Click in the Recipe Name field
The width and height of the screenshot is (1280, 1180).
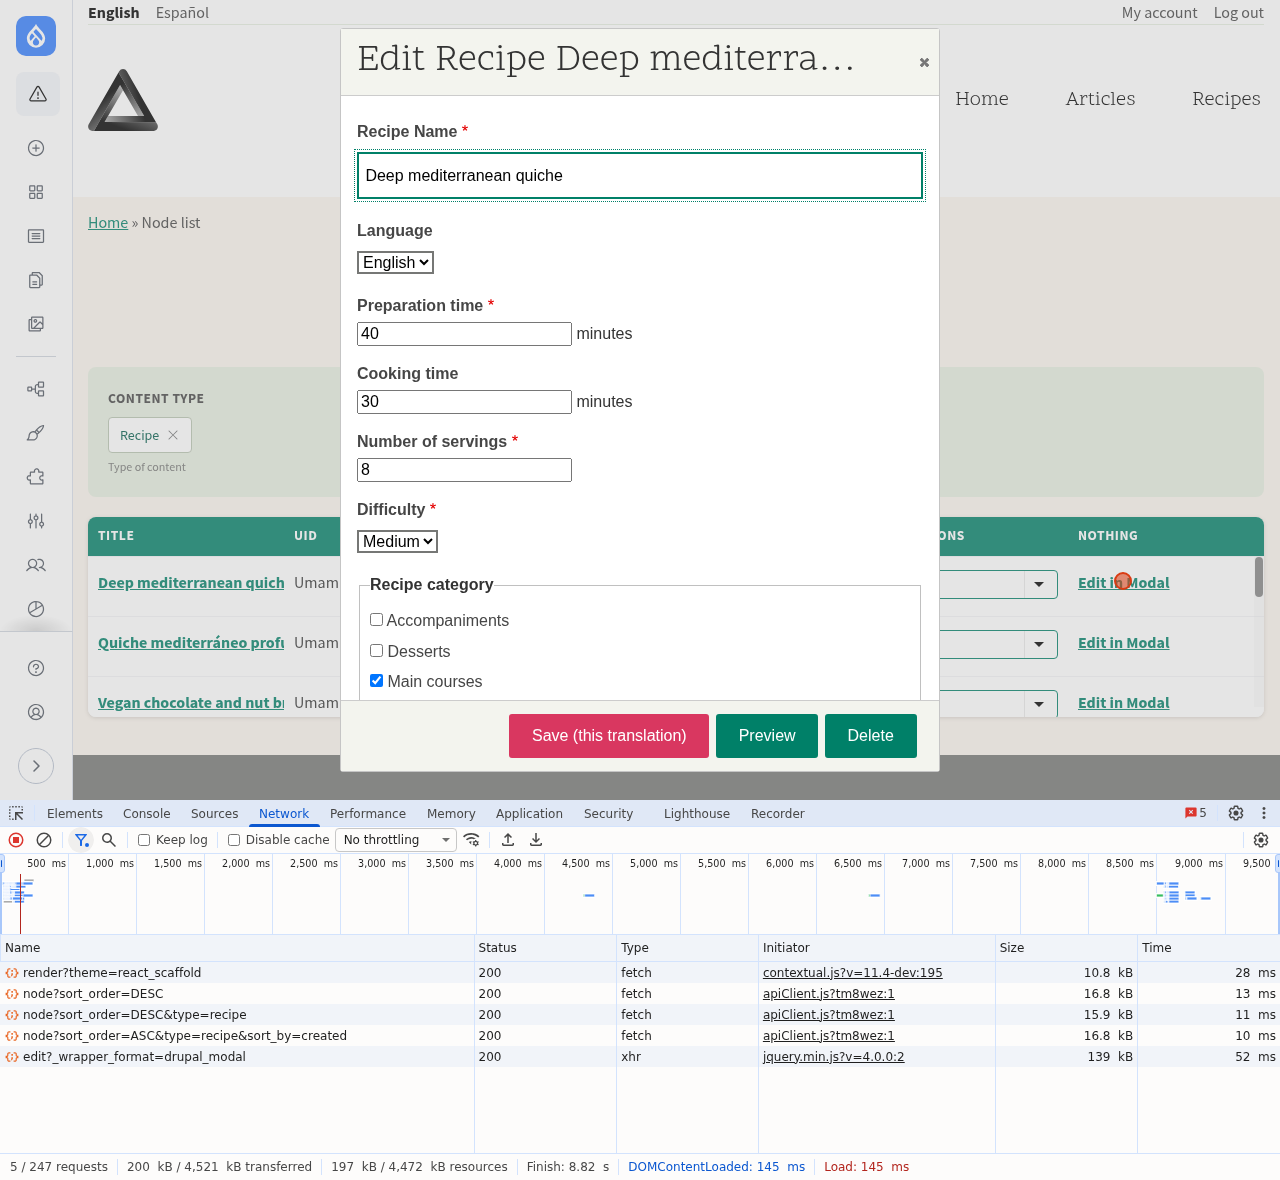click(x=640, y=176)
